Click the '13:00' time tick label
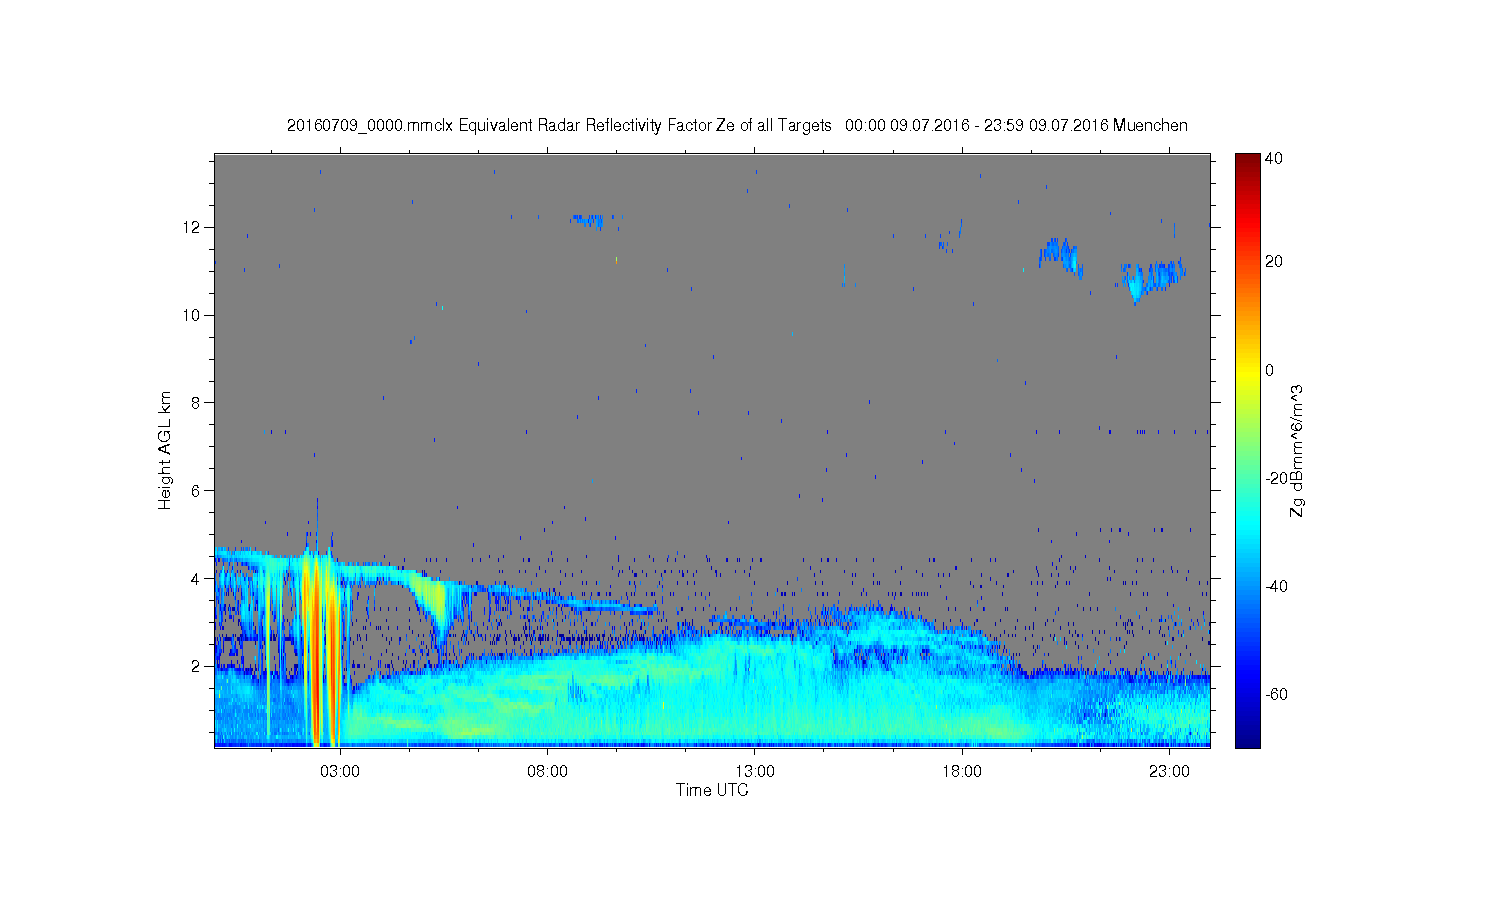Viewport: 1500px width, 900px height. pyautogui.click(x=755, y=772)
